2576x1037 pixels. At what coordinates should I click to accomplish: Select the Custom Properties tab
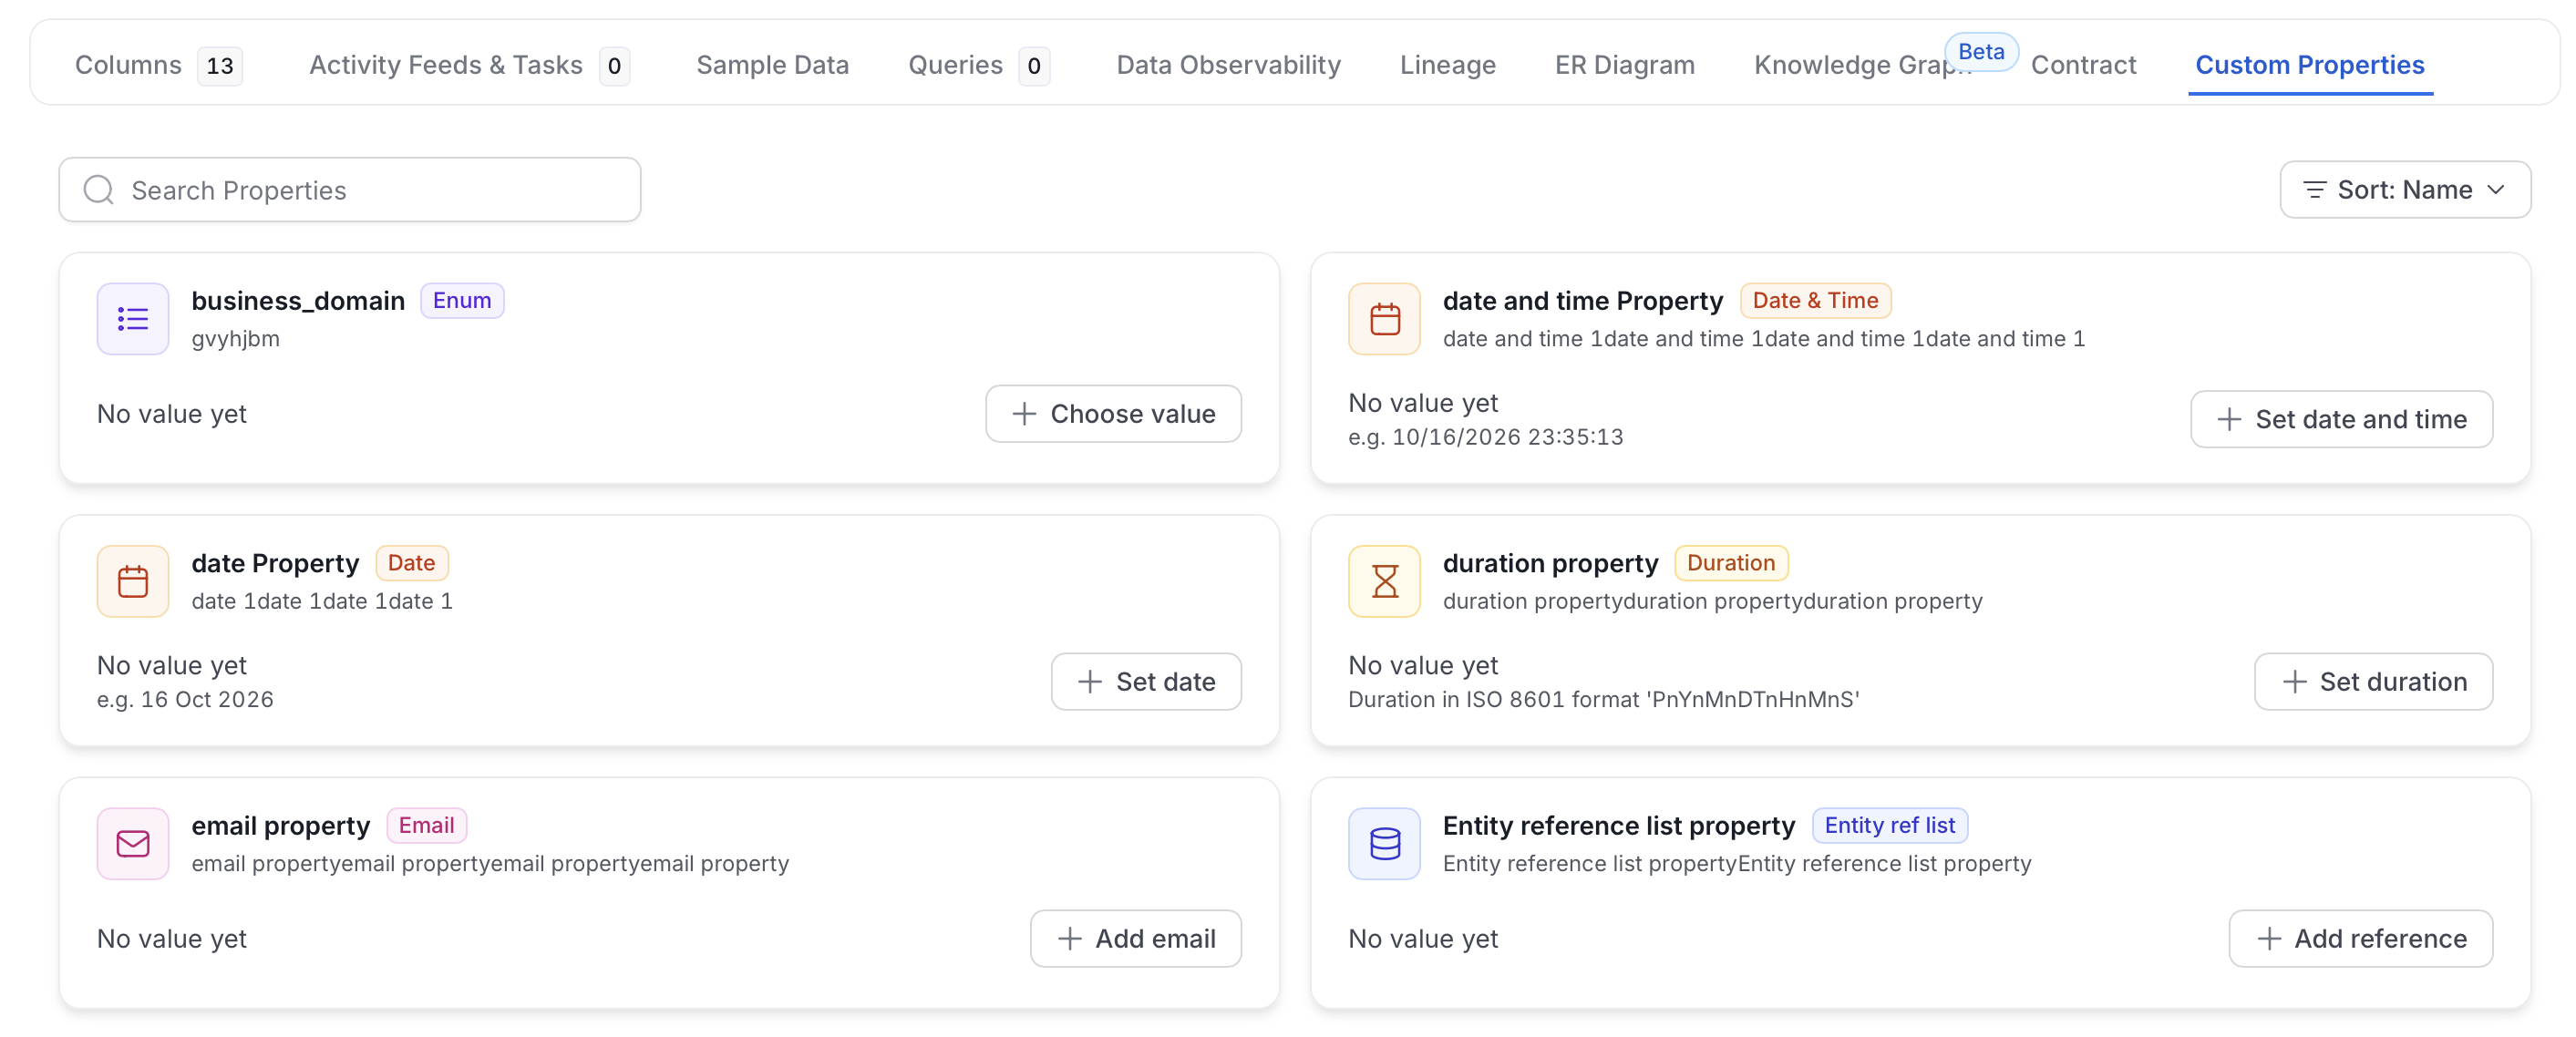pos(2309,65)
